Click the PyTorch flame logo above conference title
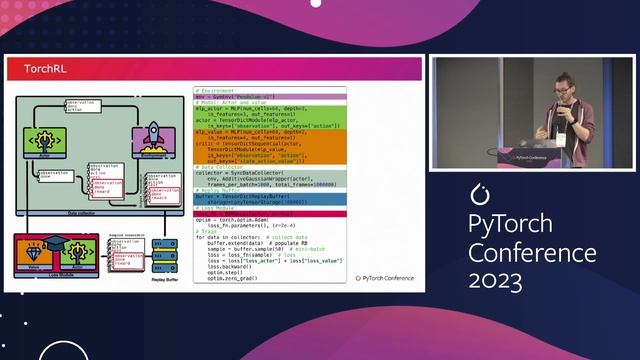640x360 pixels. click(480, 194)
